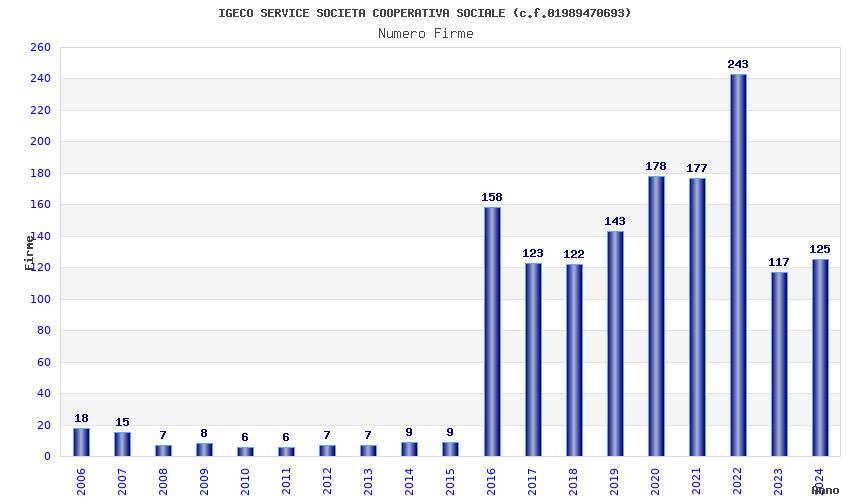The height and width of the screenshot is (500, 850).
Task: Click x-axis year label 2023
Action: 778,482
